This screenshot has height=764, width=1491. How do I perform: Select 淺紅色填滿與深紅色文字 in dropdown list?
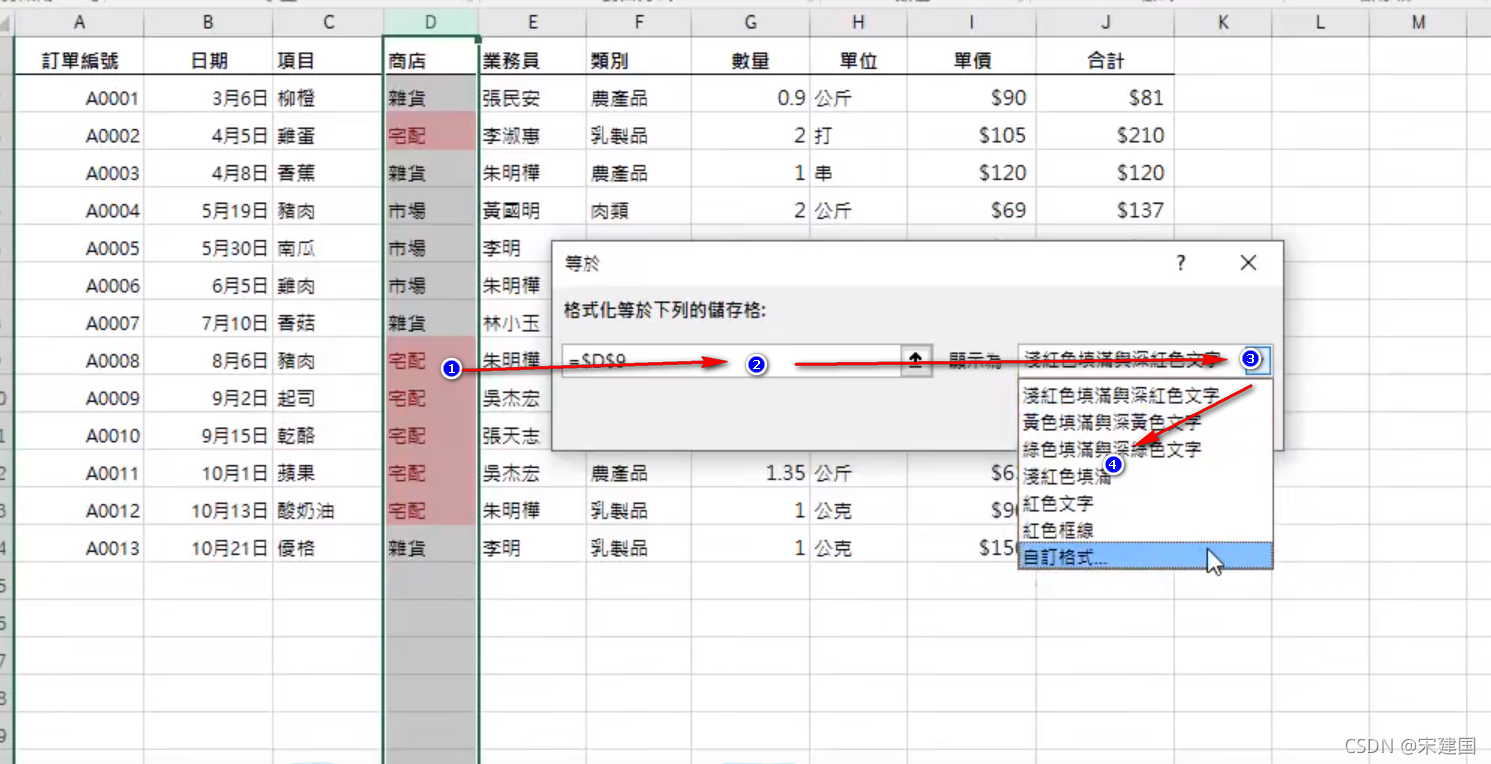point(1146,395)
